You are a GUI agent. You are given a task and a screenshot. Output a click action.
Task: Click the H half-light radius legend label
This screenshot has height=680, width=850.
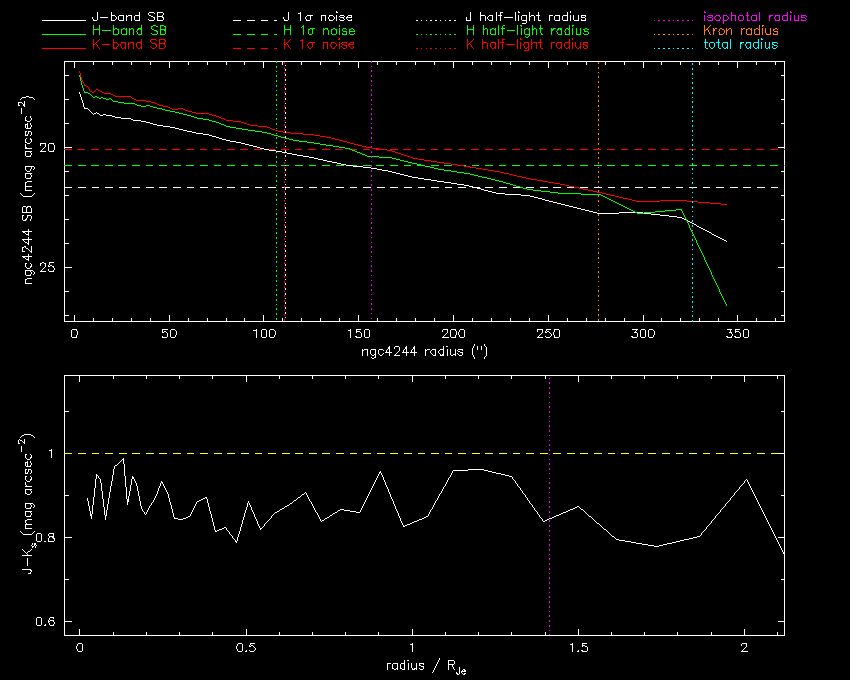point(527,31)
